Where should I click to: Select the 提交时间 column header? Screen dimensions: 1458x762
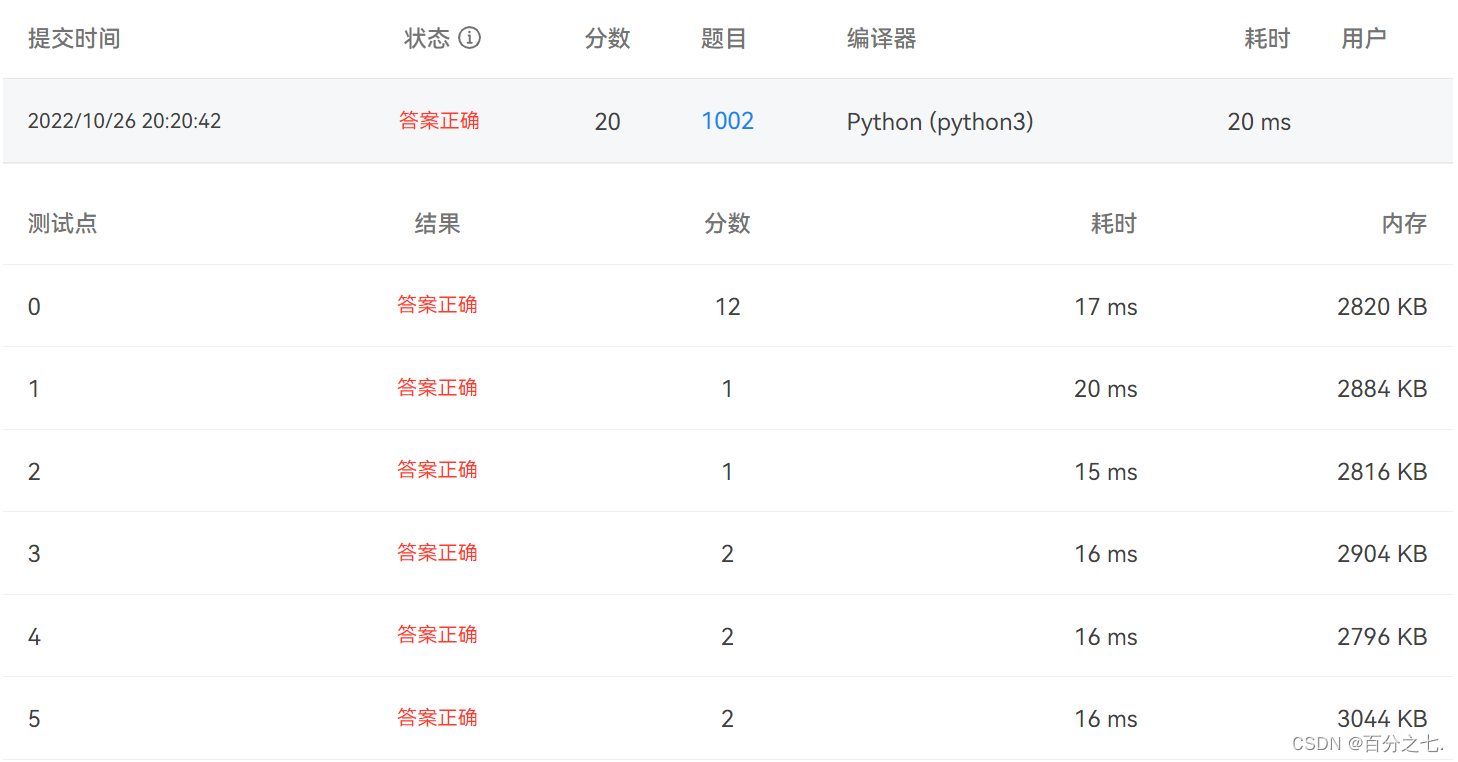click(x=74, y=38)
